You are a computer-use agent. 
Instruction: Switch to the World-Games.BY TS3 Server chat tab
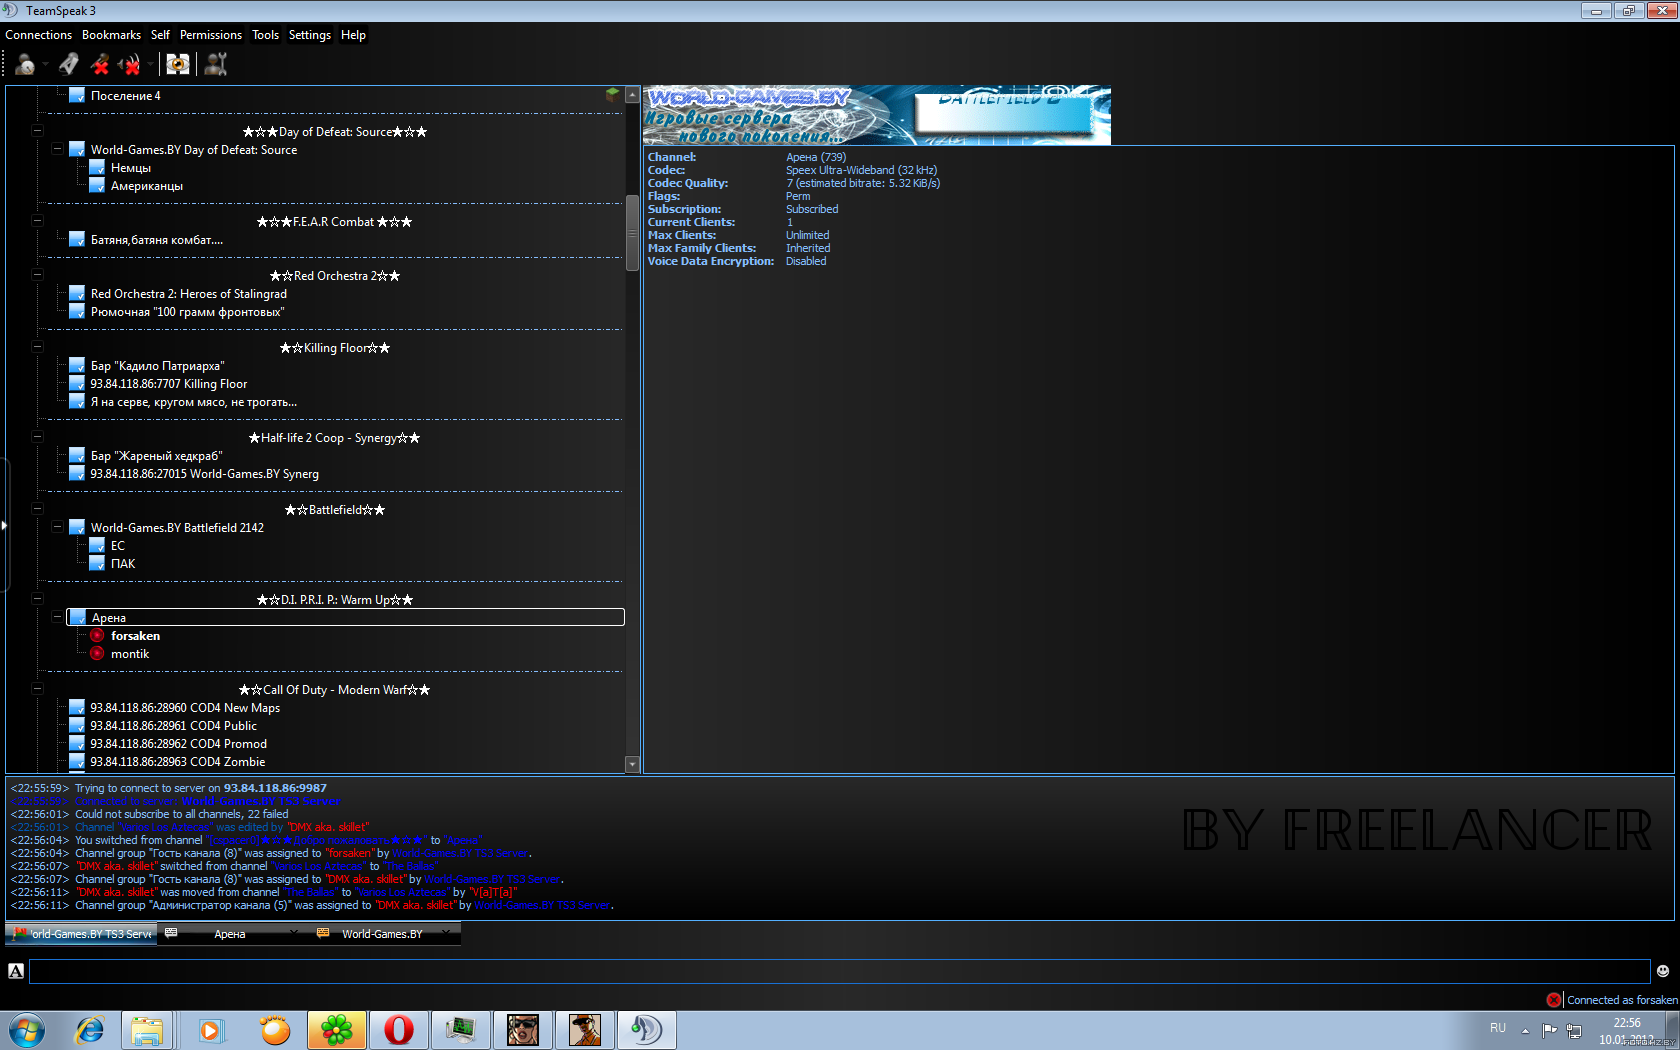81,934
